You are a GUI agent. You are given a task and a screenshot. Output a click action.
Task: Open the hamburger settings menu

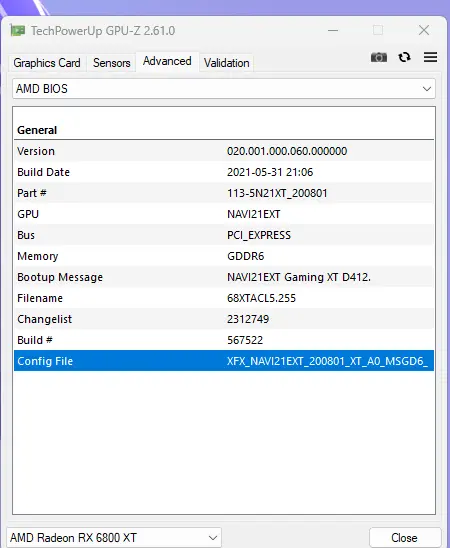[430, 57]
